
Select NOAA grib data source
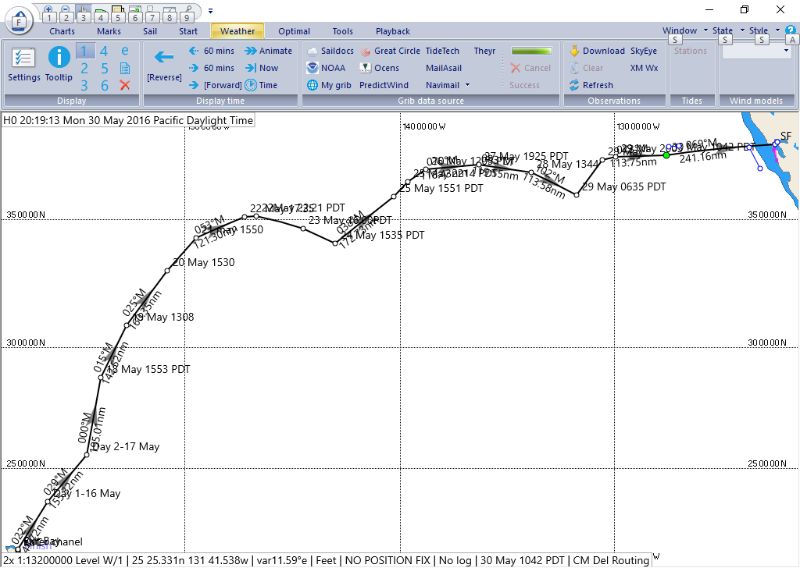tap(325, 68)
